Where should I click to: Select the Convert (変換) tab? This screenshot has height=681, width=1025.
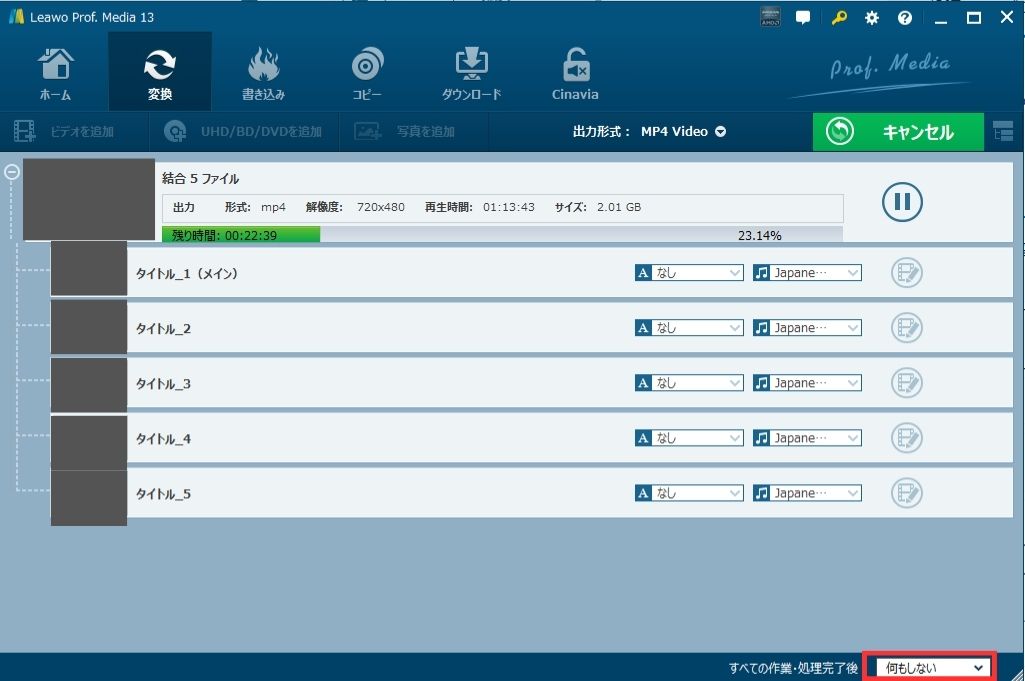160,72
